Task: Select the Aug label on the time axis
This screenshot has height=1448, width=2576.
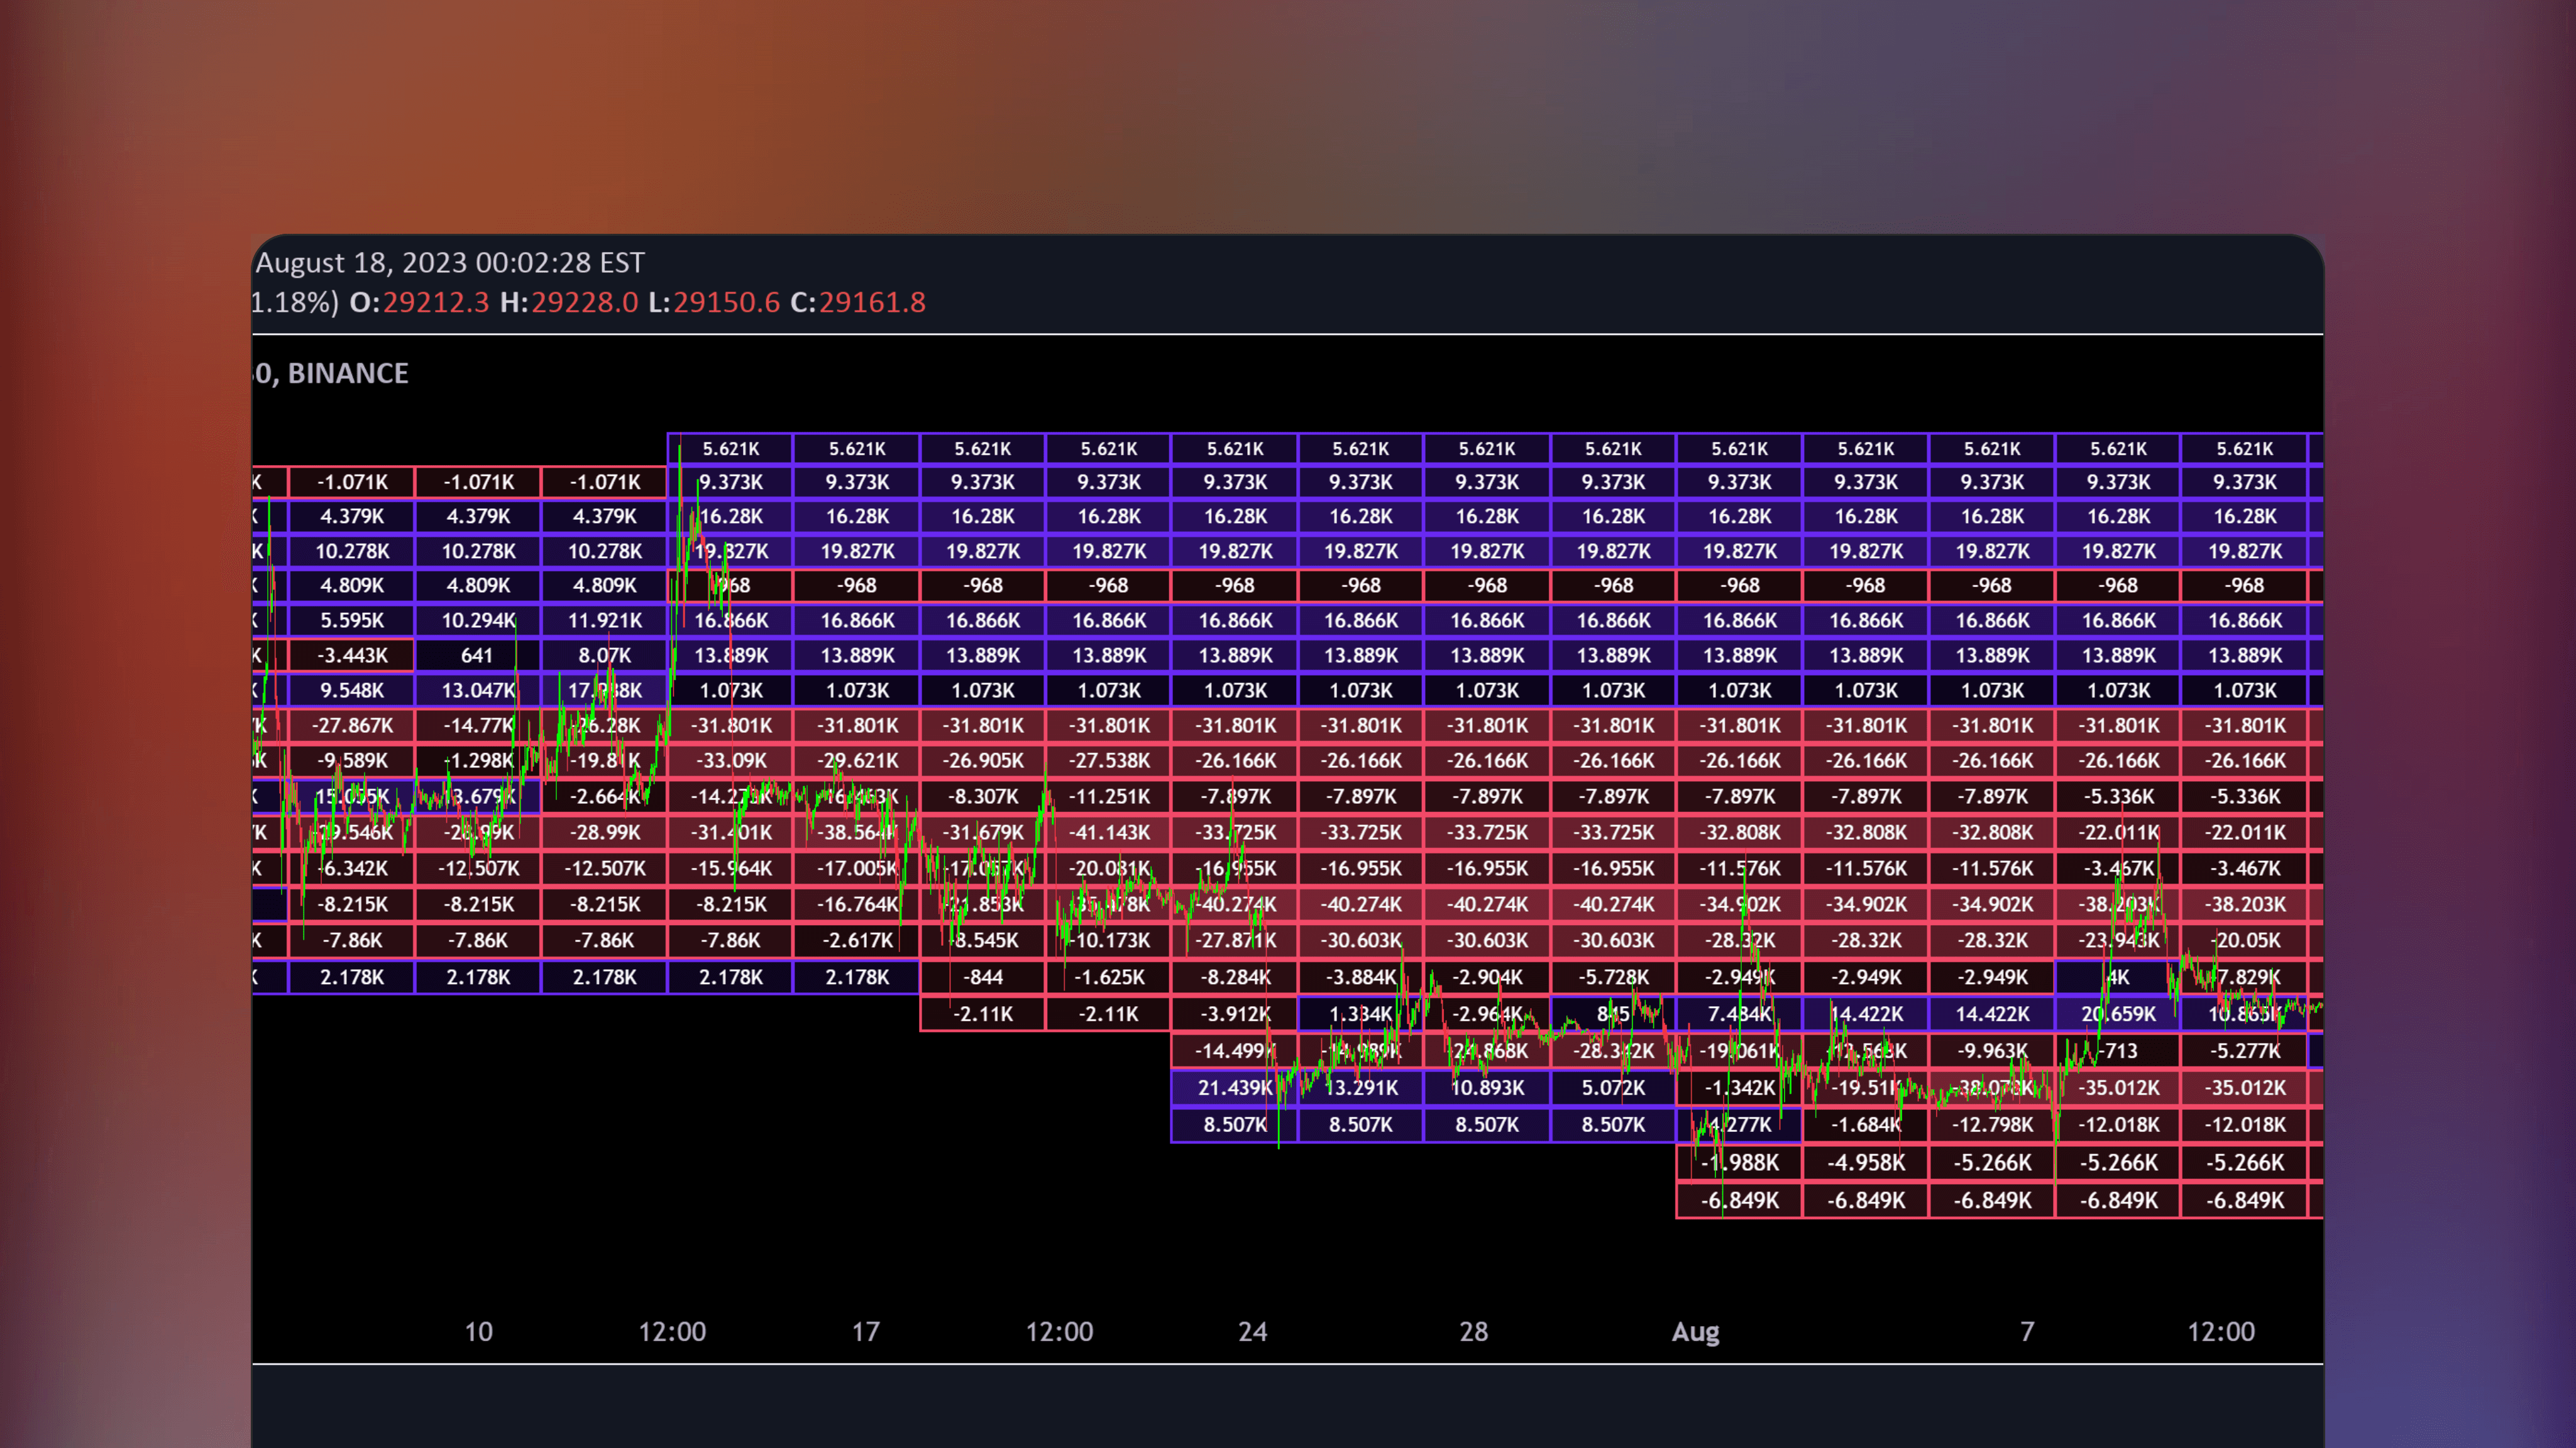Action: pos(1695,1331)
